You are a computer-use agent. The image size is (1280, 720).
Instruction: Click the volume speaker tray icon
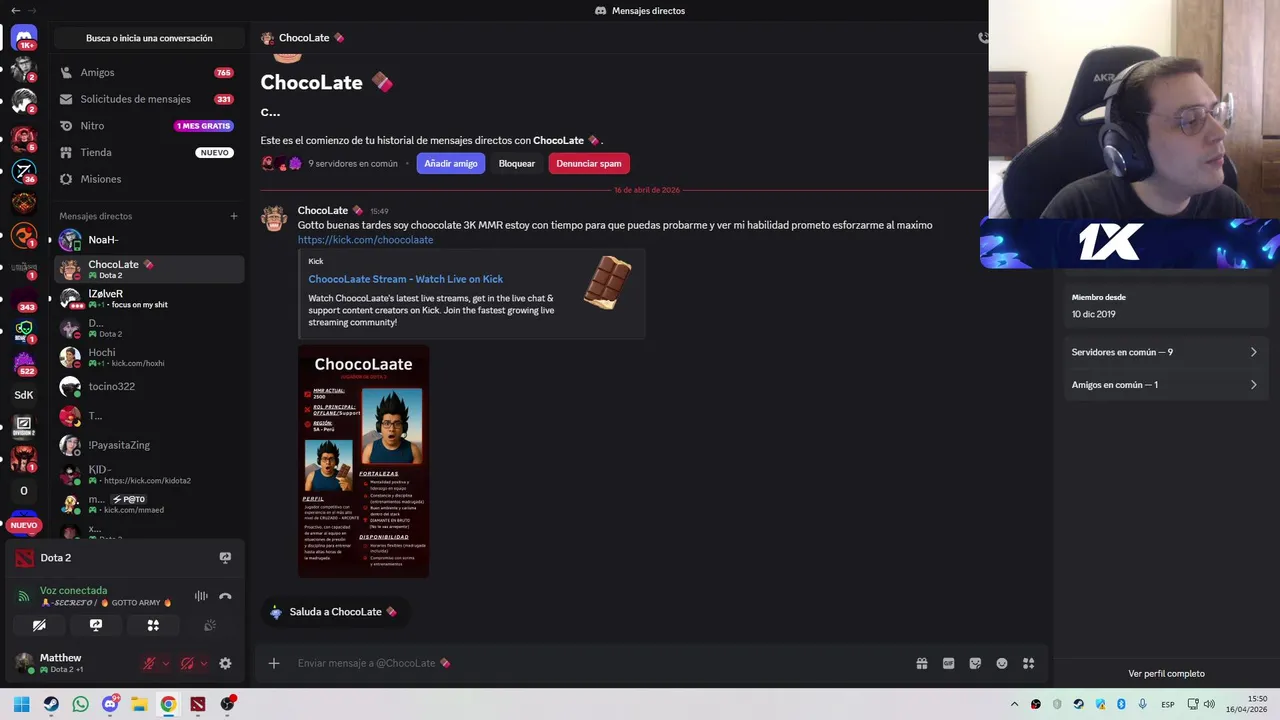pos(1209,704)
